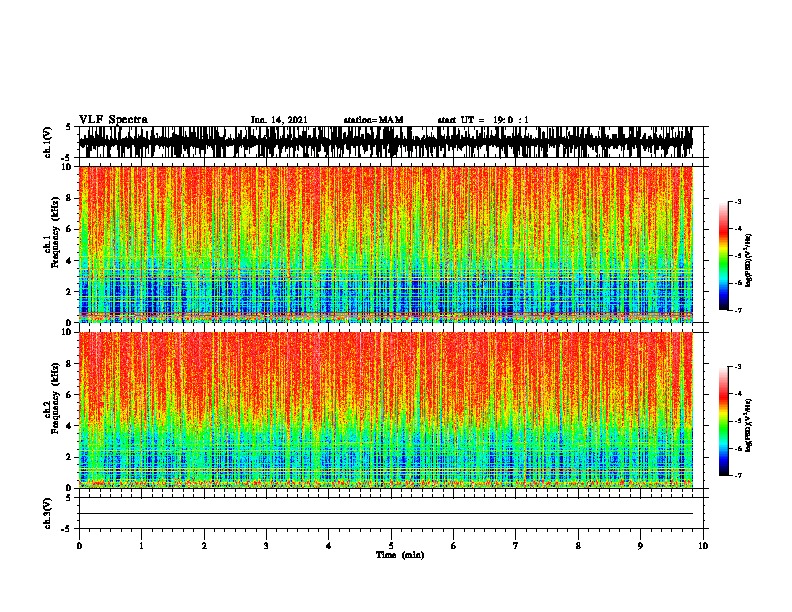Click the "-3" label on ch.1 color bar

(738, 201)
